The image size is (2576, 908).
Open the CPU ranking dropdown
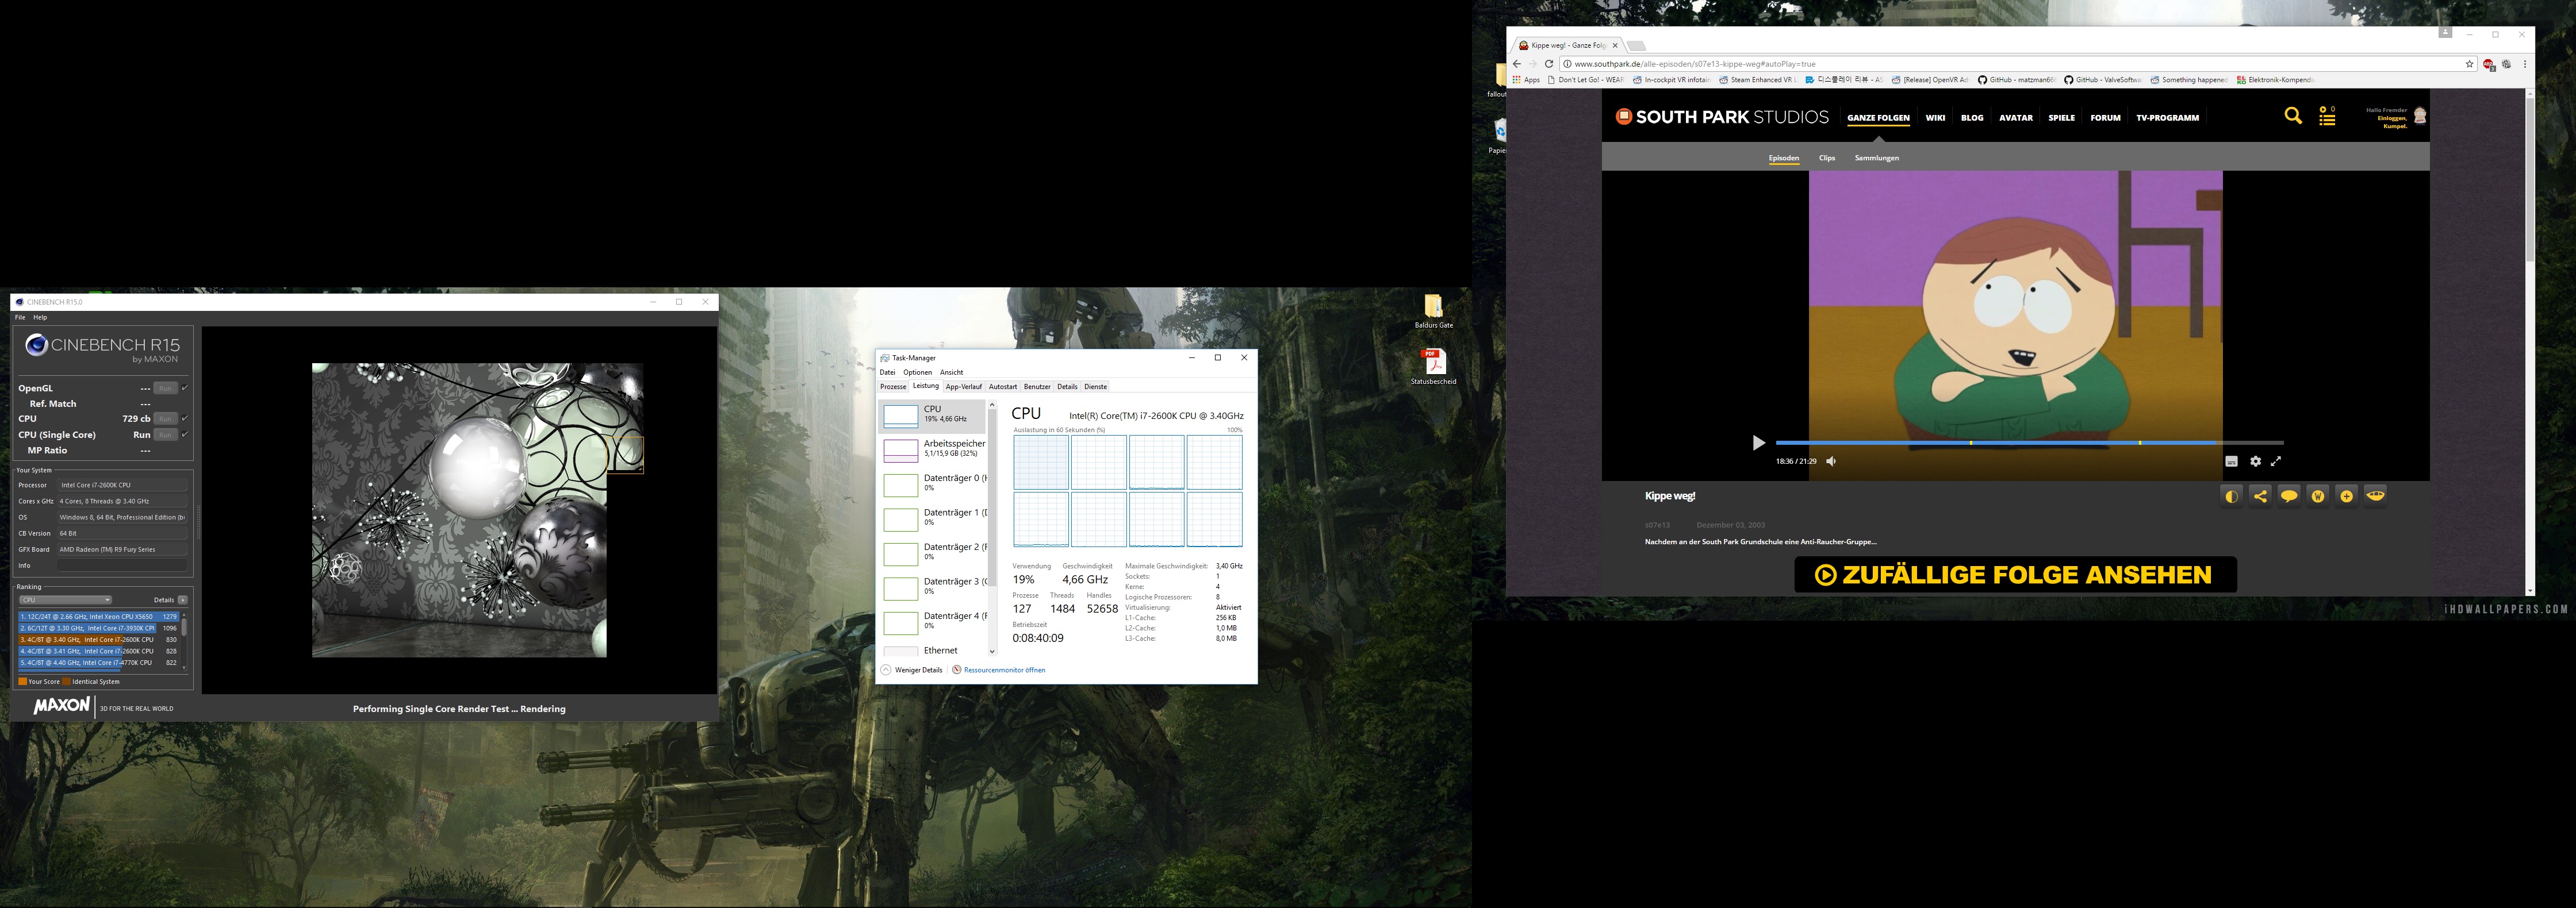point(65,600)
